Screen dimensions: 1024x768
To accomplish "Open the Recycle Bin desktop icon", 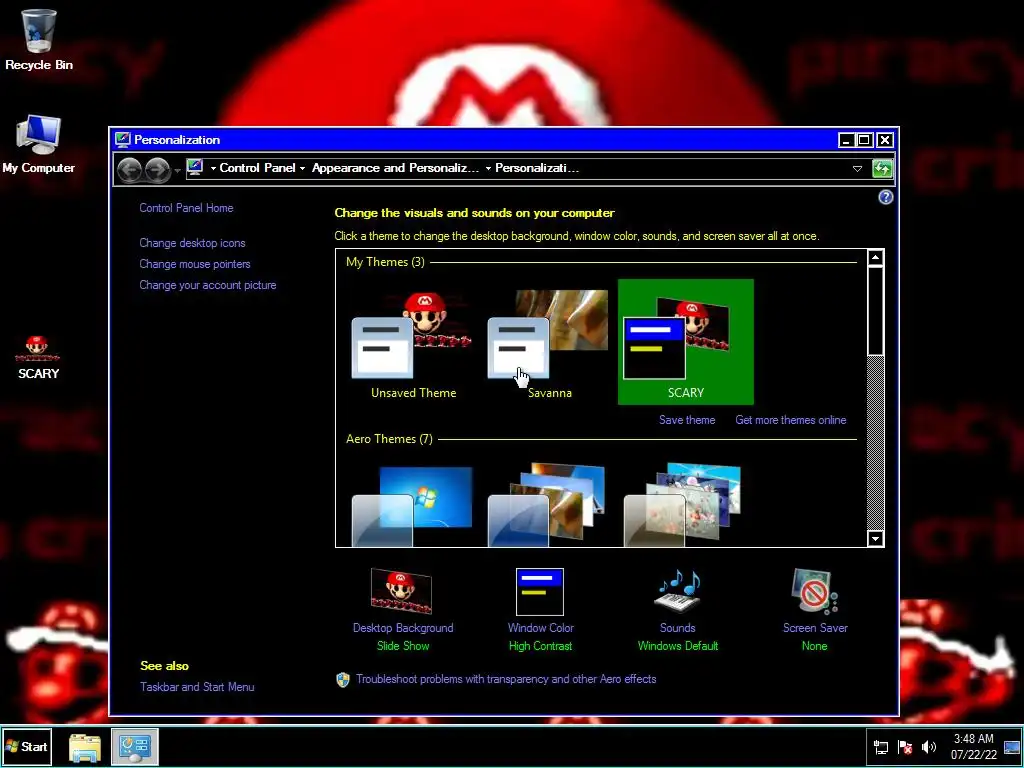I will 39,39.
